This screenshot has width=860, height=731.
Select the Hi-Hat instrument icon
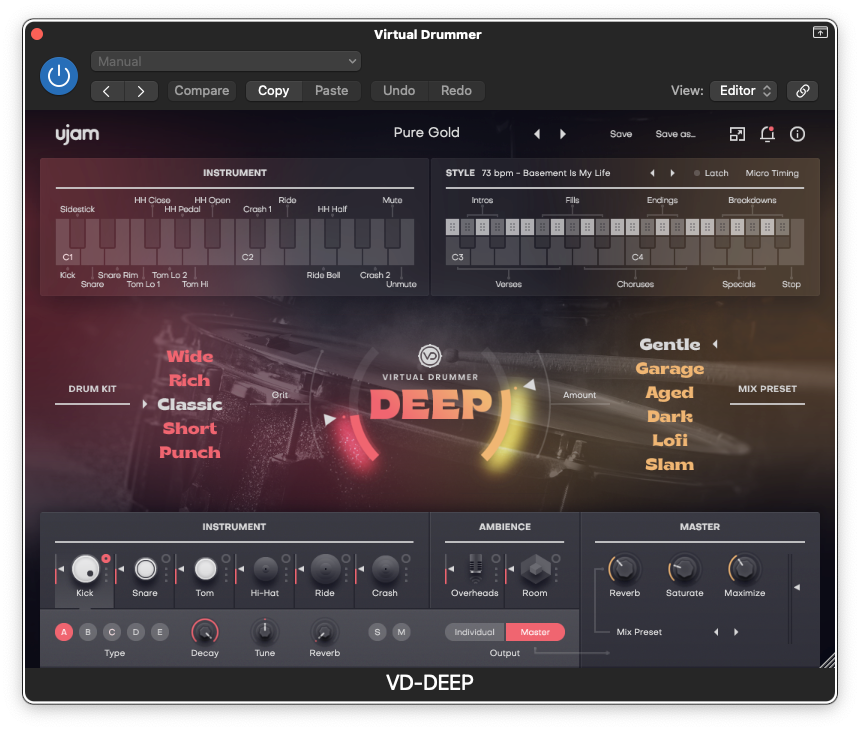coord(265,569)
